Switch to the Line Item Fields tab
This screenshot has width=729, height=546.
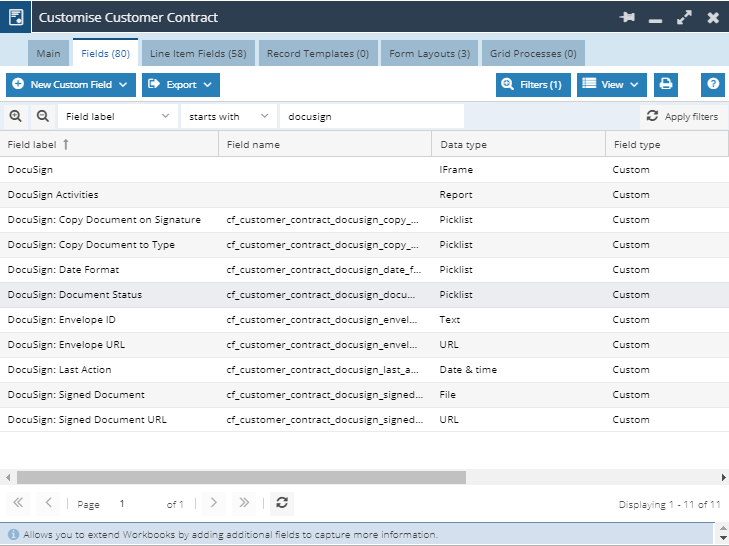pyautogui.click(x=198, y=54)
